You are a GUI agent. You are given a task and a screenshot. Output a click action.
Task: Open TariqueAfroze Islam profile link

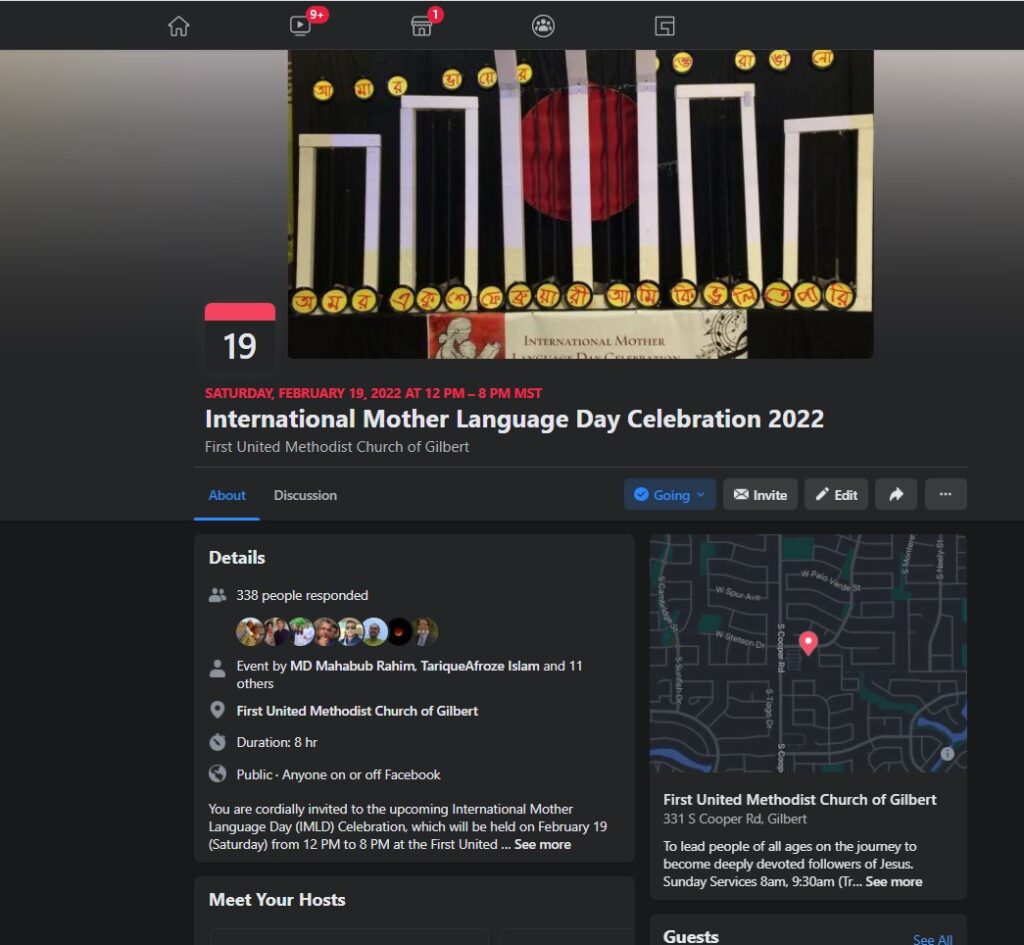(x=480, y=665)
